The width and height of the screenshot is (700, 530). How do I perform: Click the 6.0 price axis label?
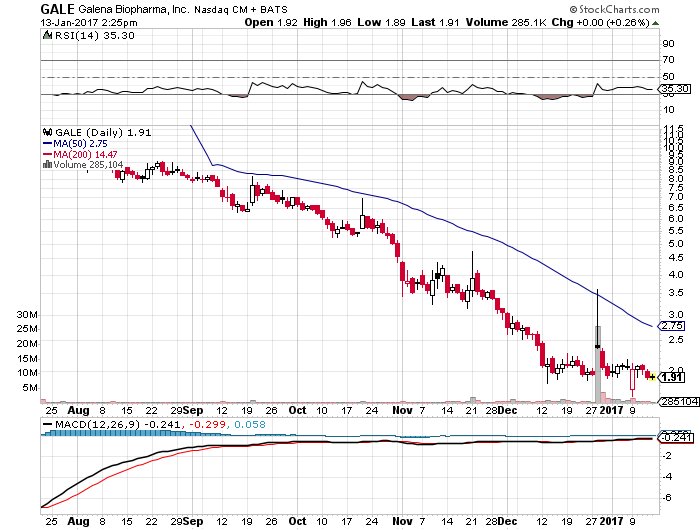coord(676,219)
